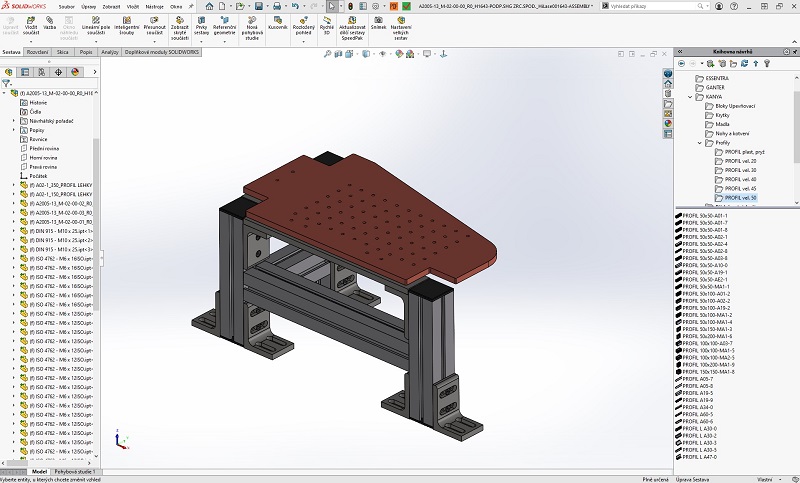Select the Inteligentní šrouby tool
The height and width of the screenshot is (483, 800).
126,22
